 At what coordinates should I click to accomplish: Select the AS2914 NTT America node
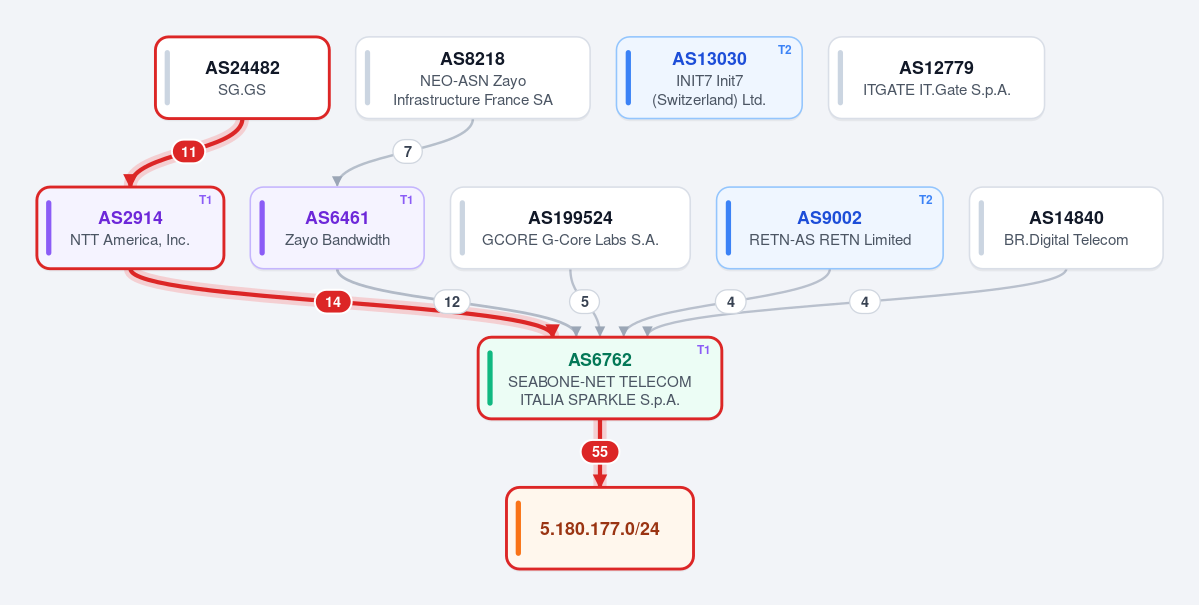[x=130, y=228]
